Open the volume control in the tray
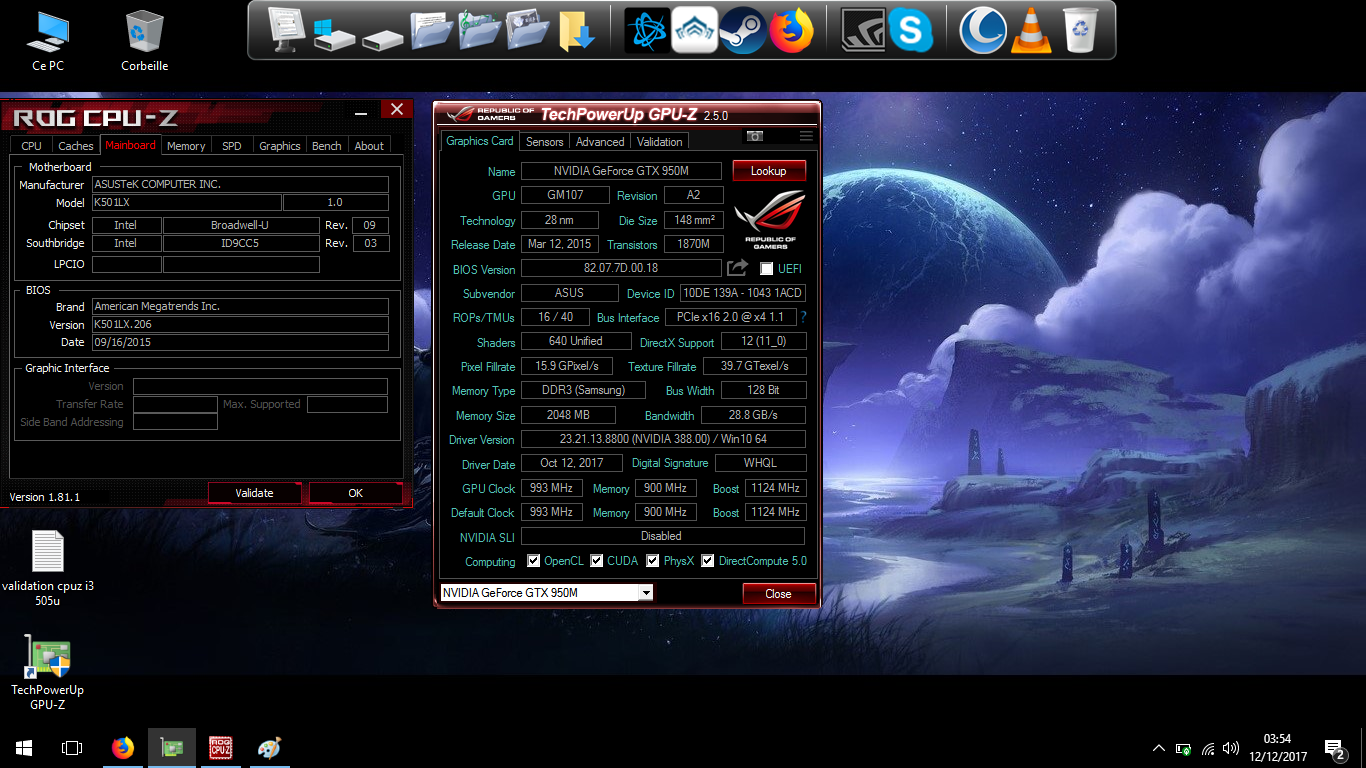 click(1231, 748)
